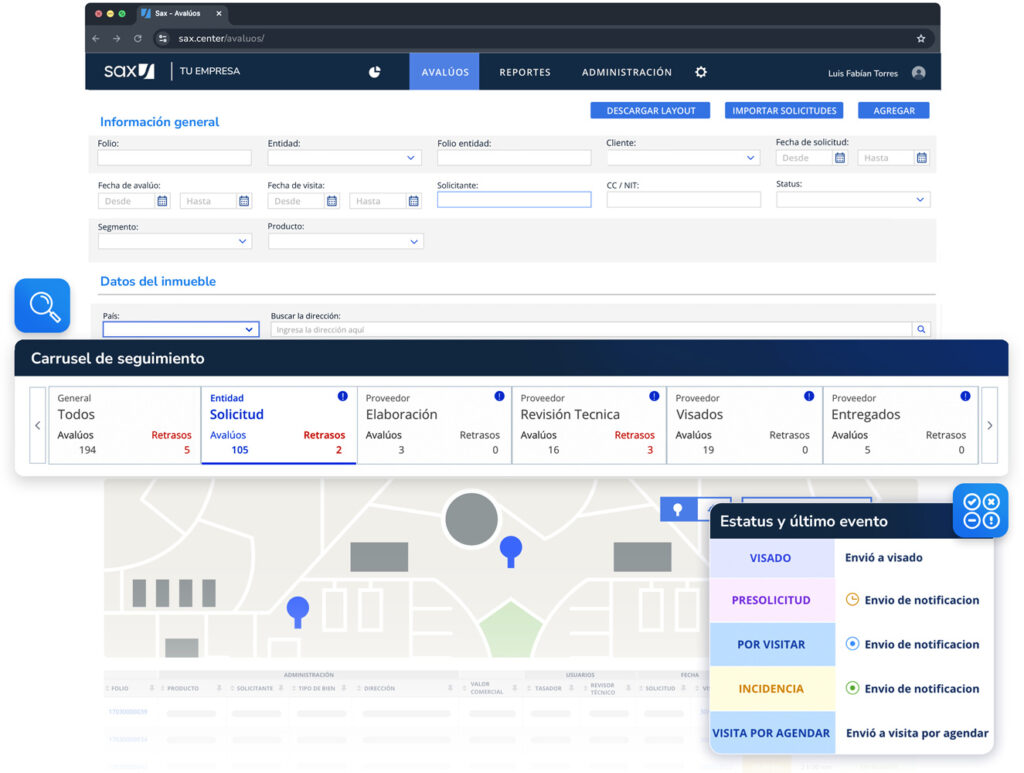Click the Agregar button
The height and width of the screenshot is (773, 1024).
coord(893,110)
